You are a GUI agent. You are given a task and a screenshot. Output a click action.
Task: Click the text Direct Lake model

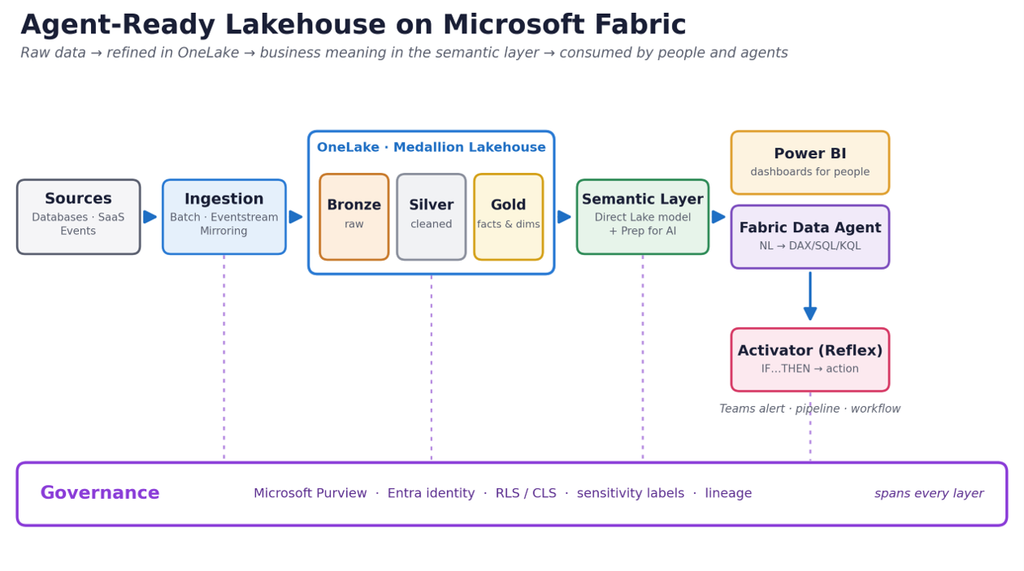click(x=643, y=217)
